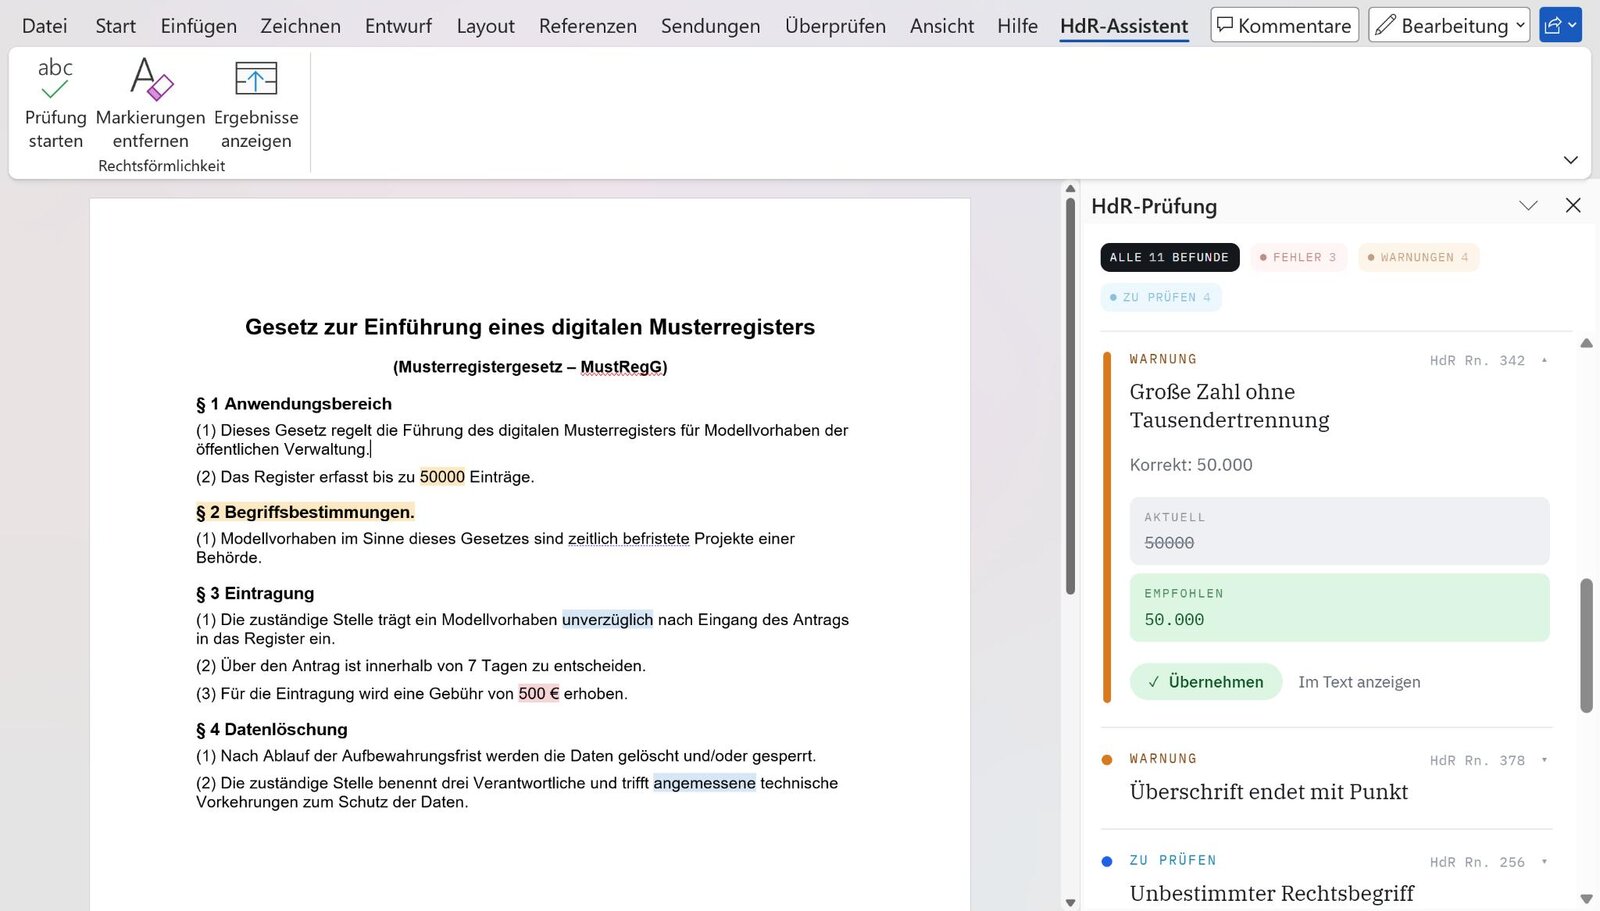The height and width of the screenshot is (911, 1600).
Task: Click the blue share icon button
Action: tap(1560, 25)
